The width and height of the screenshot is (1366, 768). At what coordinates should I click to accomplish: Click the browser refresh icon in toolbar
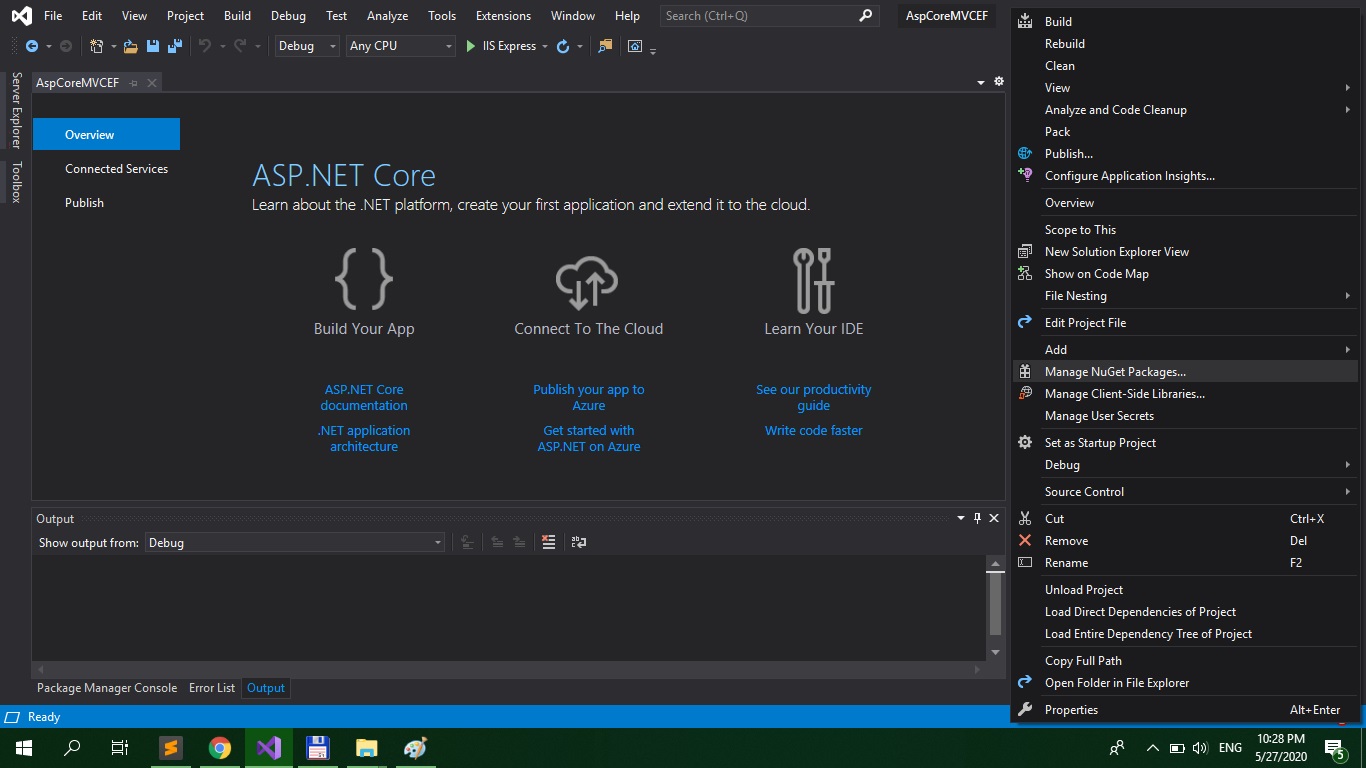[563, 46]
